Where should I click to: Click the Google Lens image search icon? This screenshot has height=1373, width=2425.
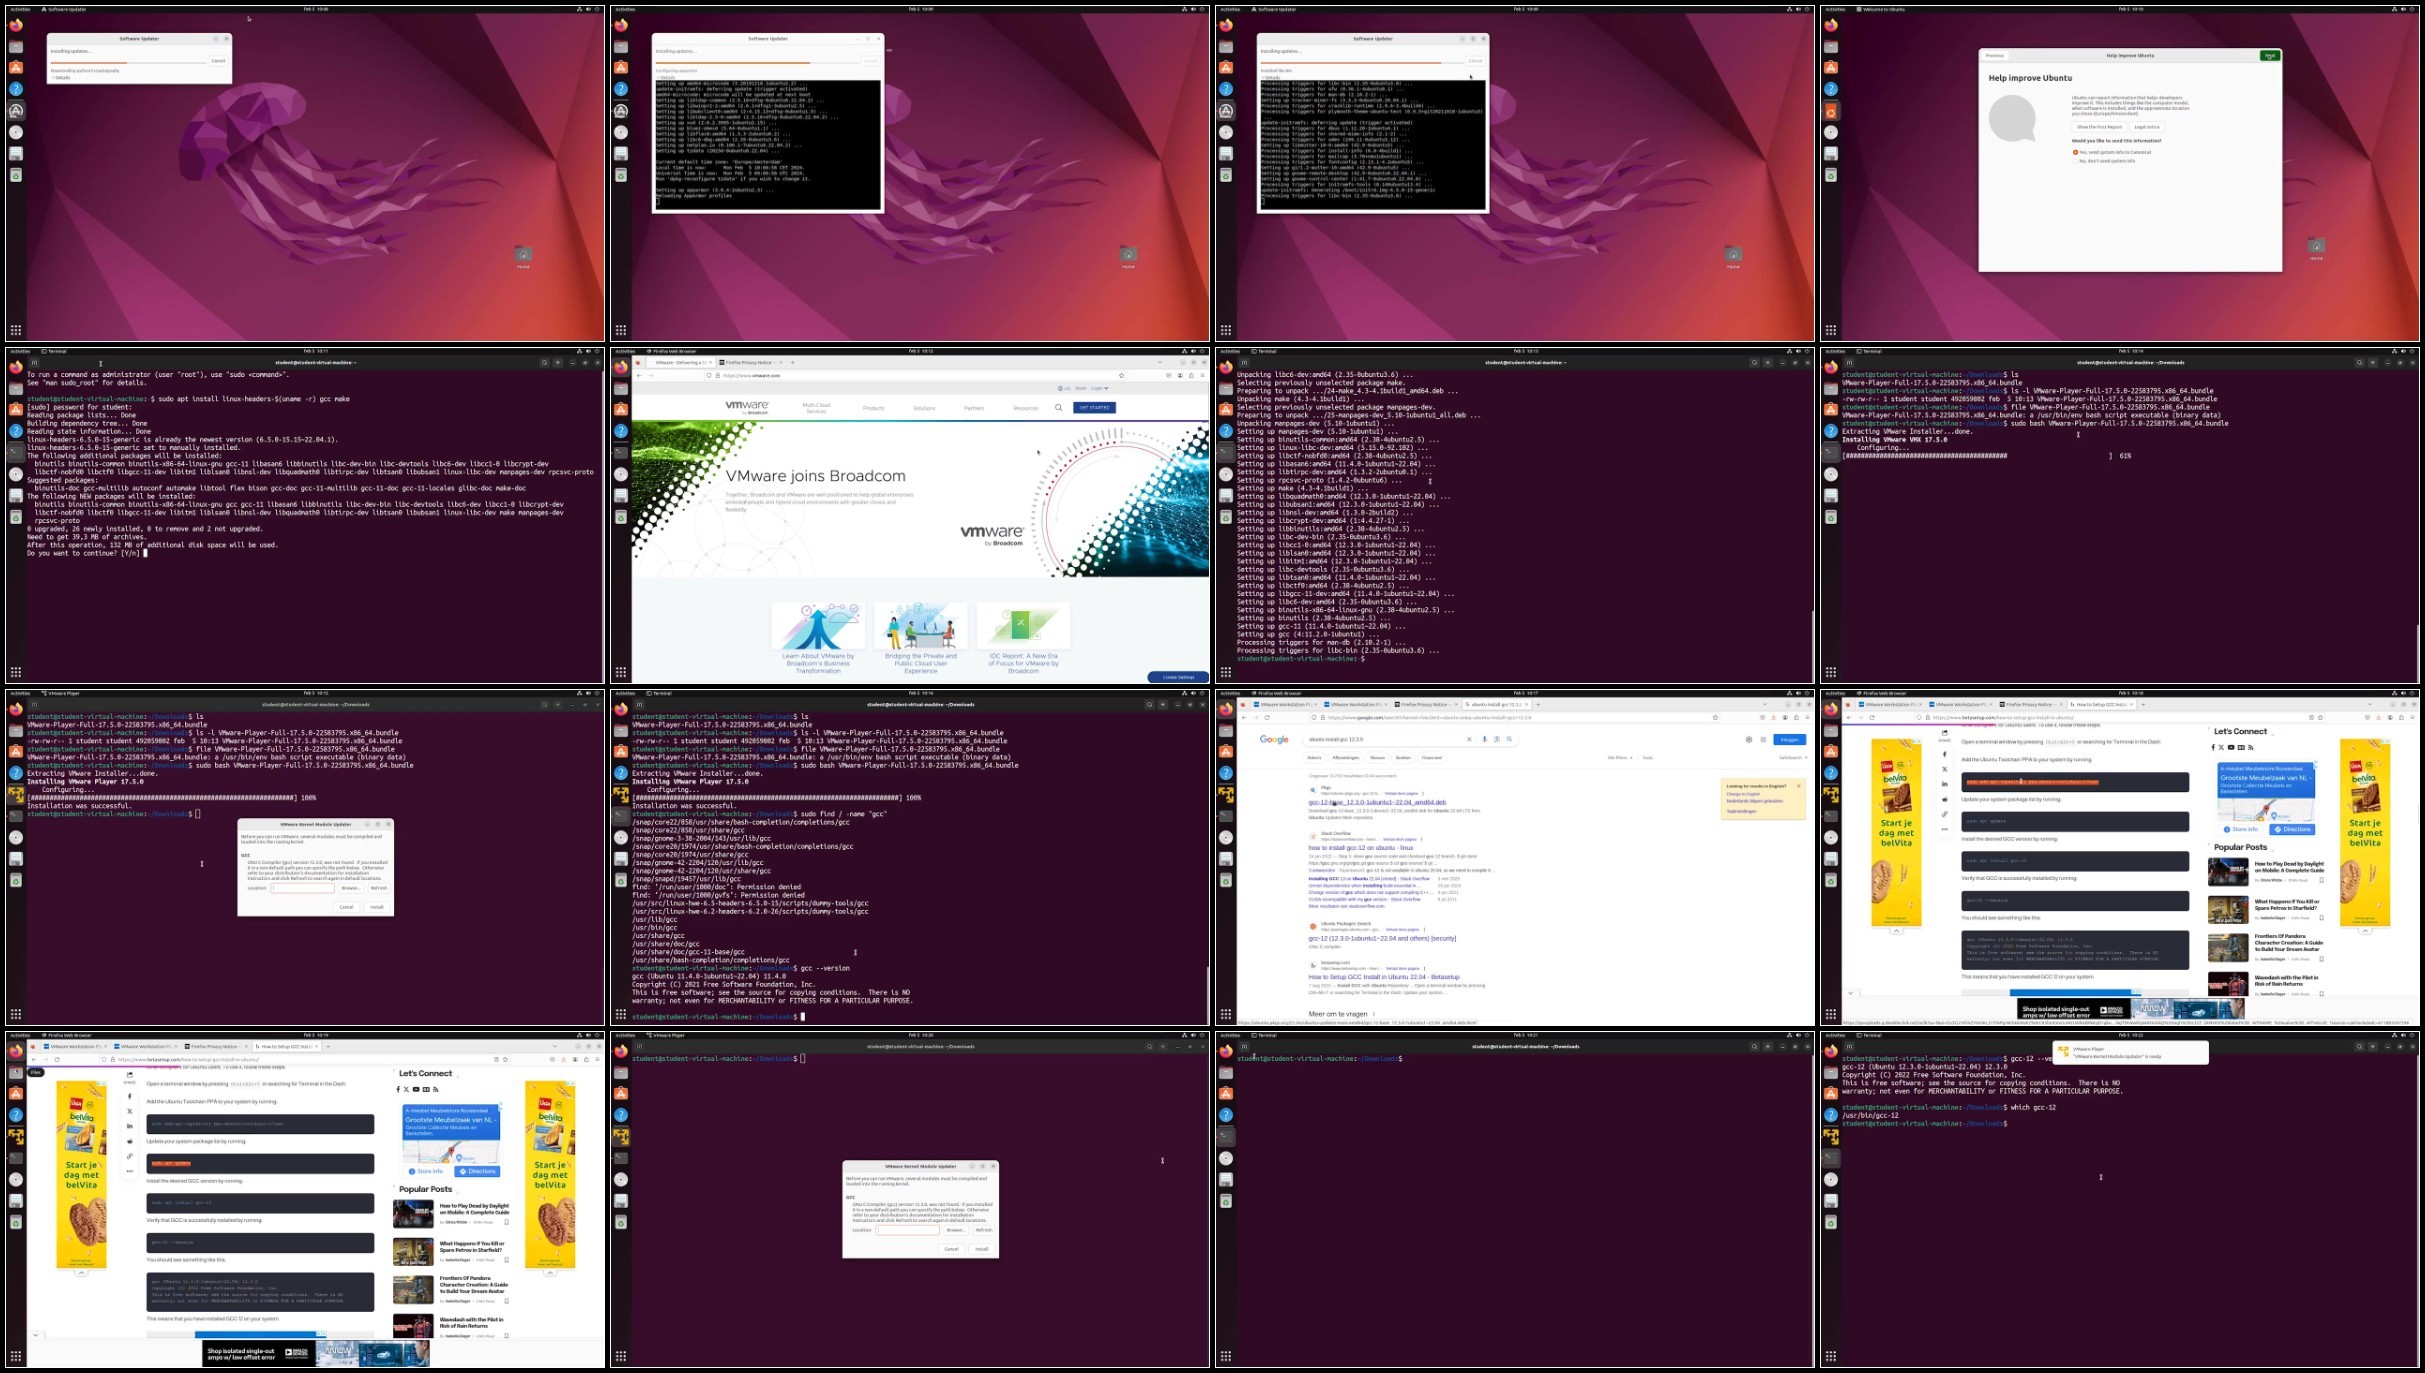coord(1496,739)
